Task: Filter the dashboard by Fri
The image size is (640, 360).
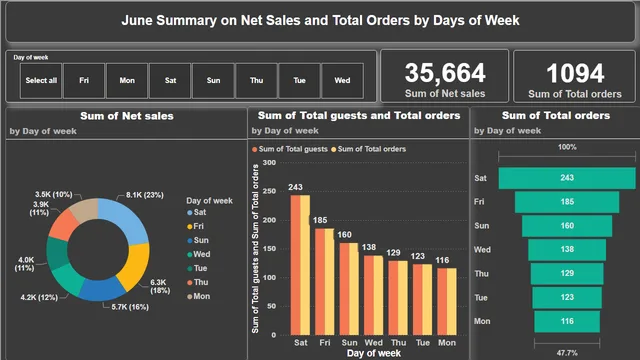Action: click(x=84, y=81)
